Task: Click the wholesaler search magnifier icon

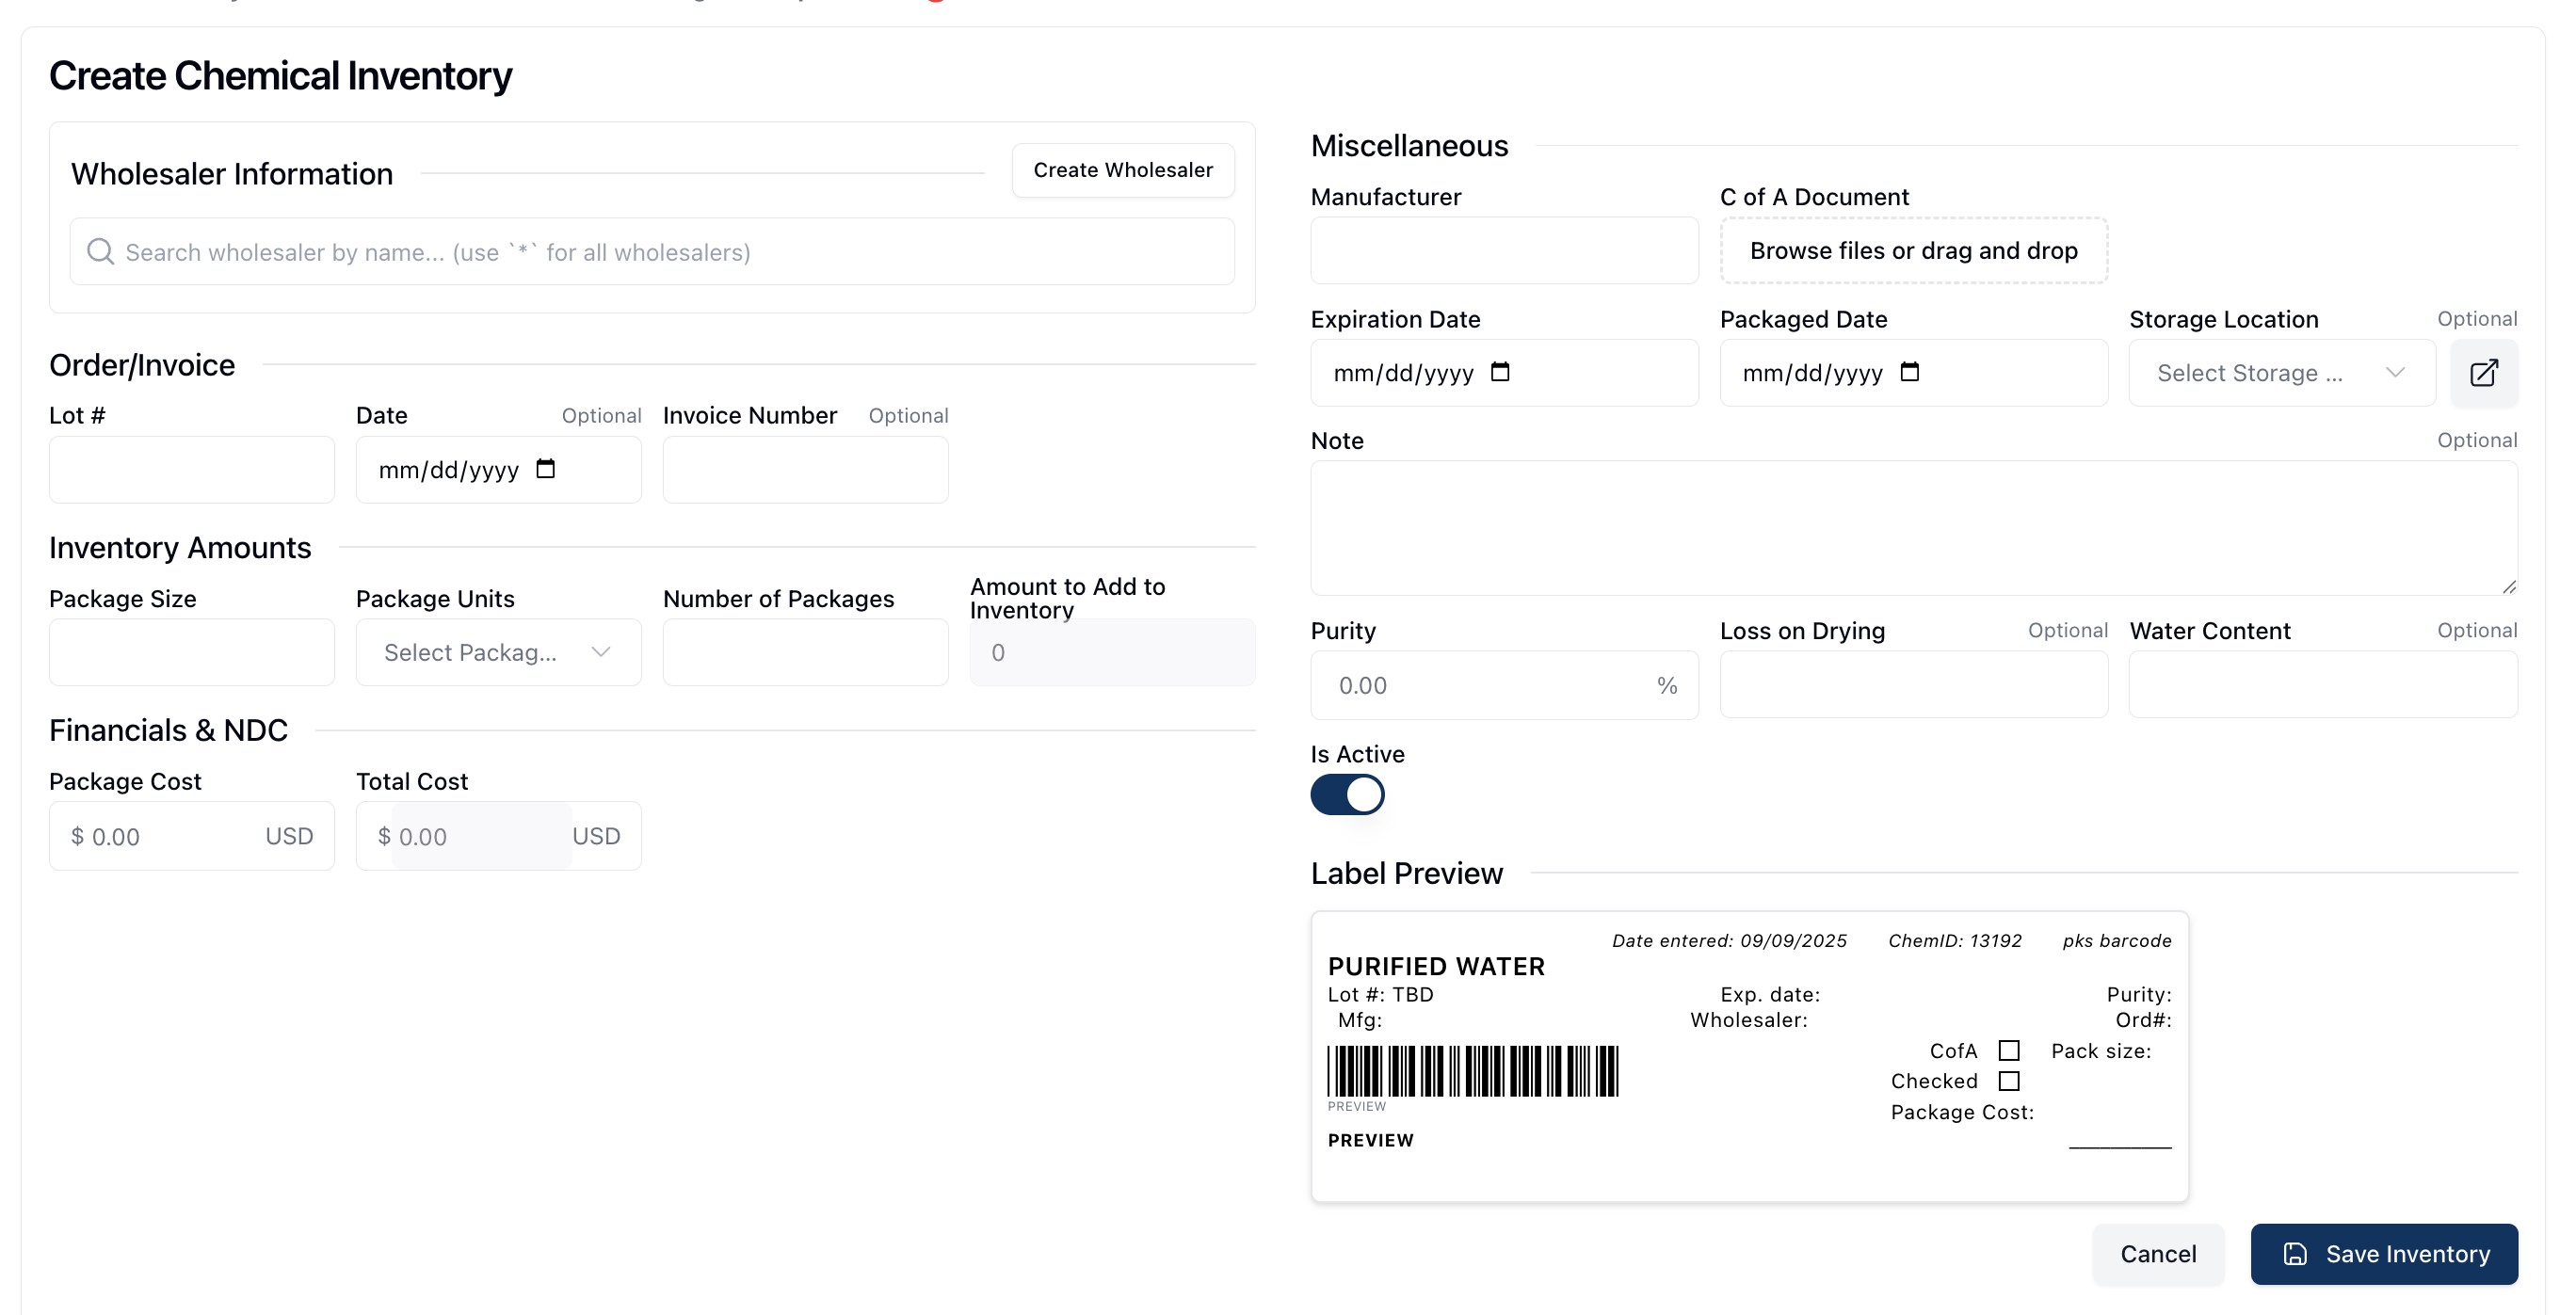Action: pos(100,252)
